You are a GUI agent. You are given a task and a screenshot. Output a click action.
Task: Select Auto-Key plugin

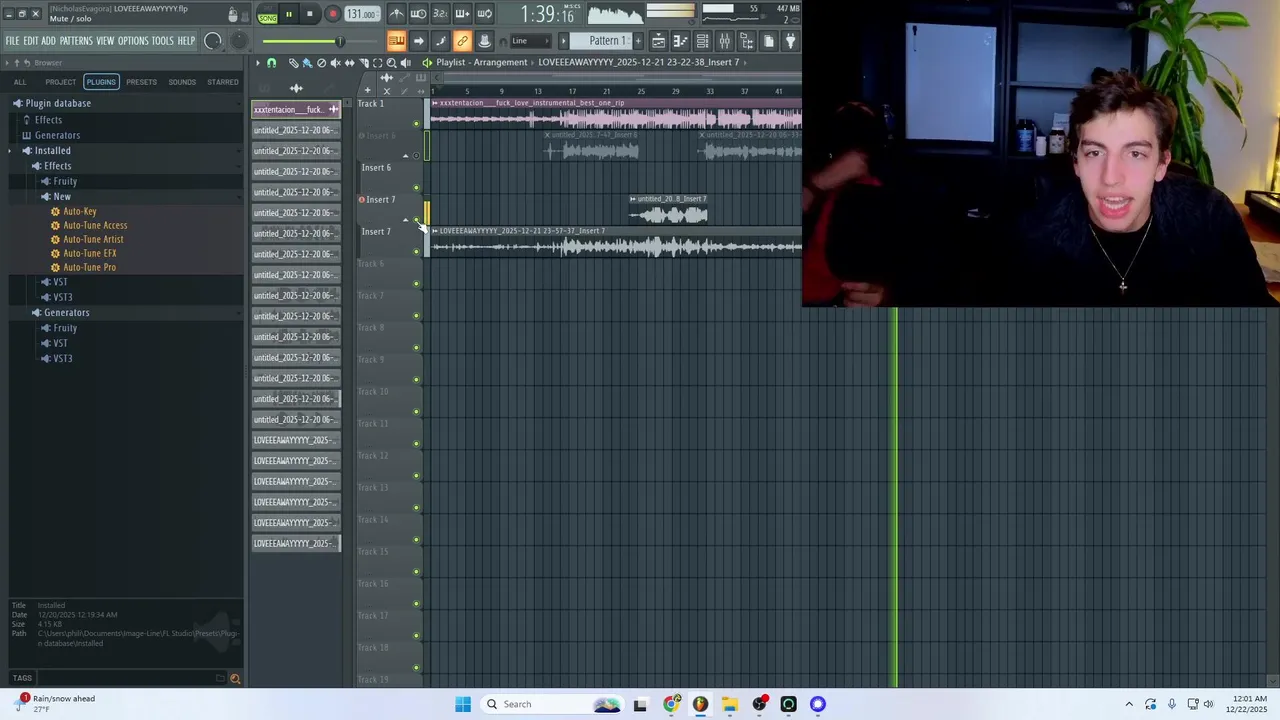coord(80,211)
